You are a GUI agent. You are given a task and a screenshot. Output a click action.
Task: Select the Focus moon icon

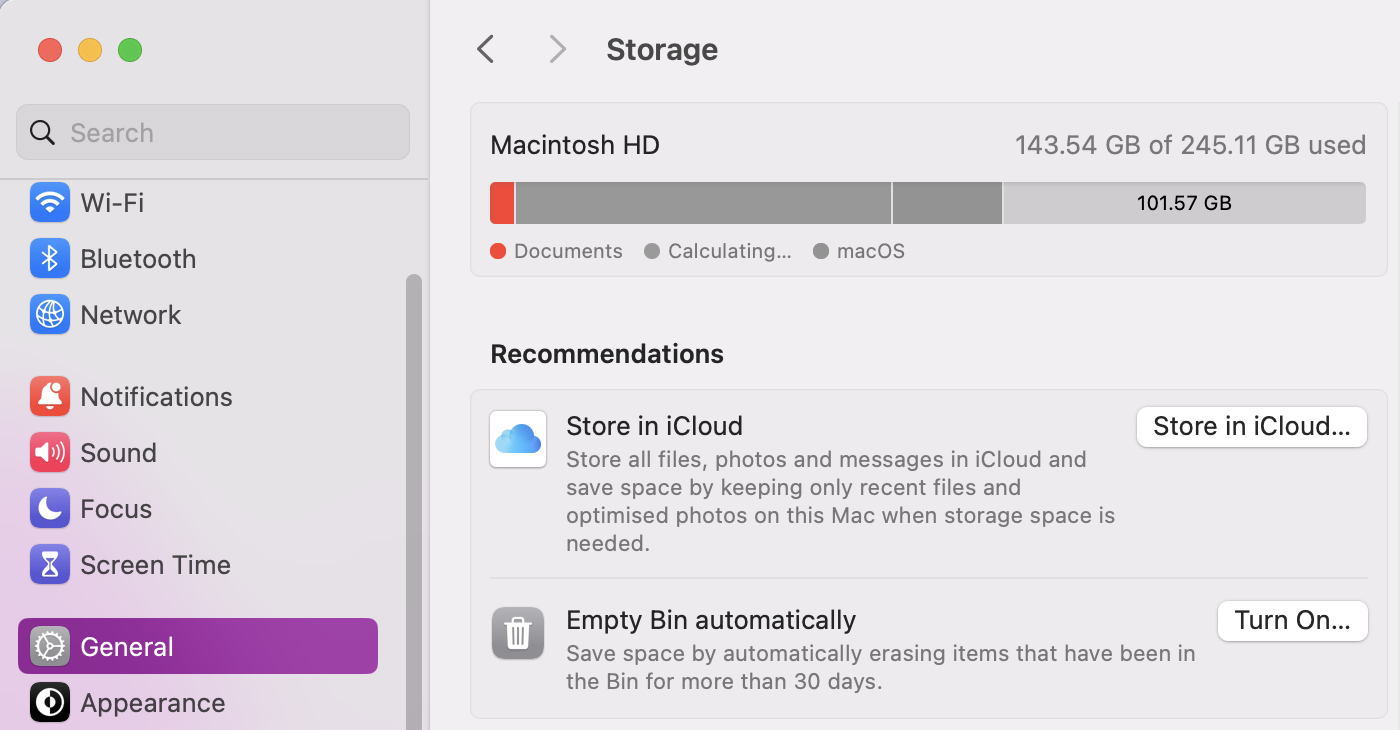[50, 508]
